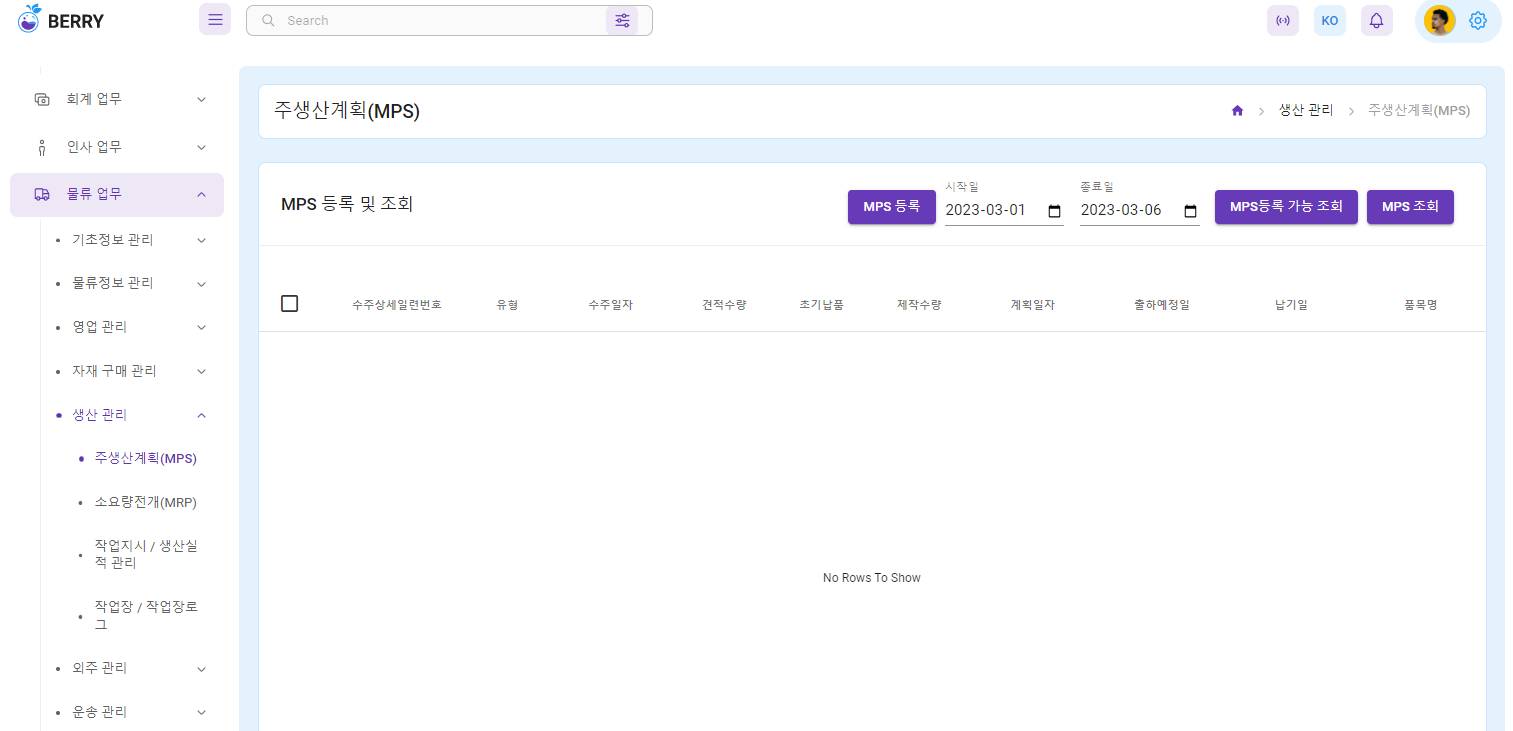Click the Berry logo icon
Screen dimensions: 1513x731
30,18
